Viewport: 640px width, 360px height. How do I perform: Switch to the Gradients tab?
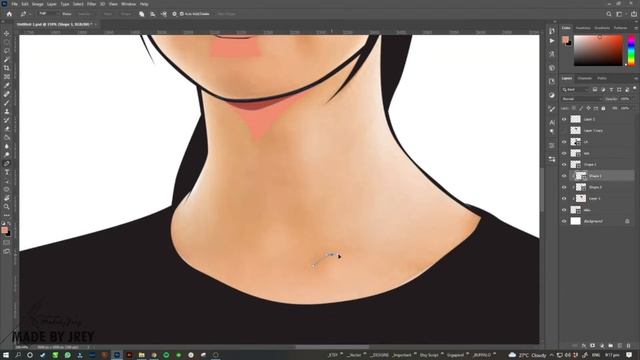tap(602, 28)
